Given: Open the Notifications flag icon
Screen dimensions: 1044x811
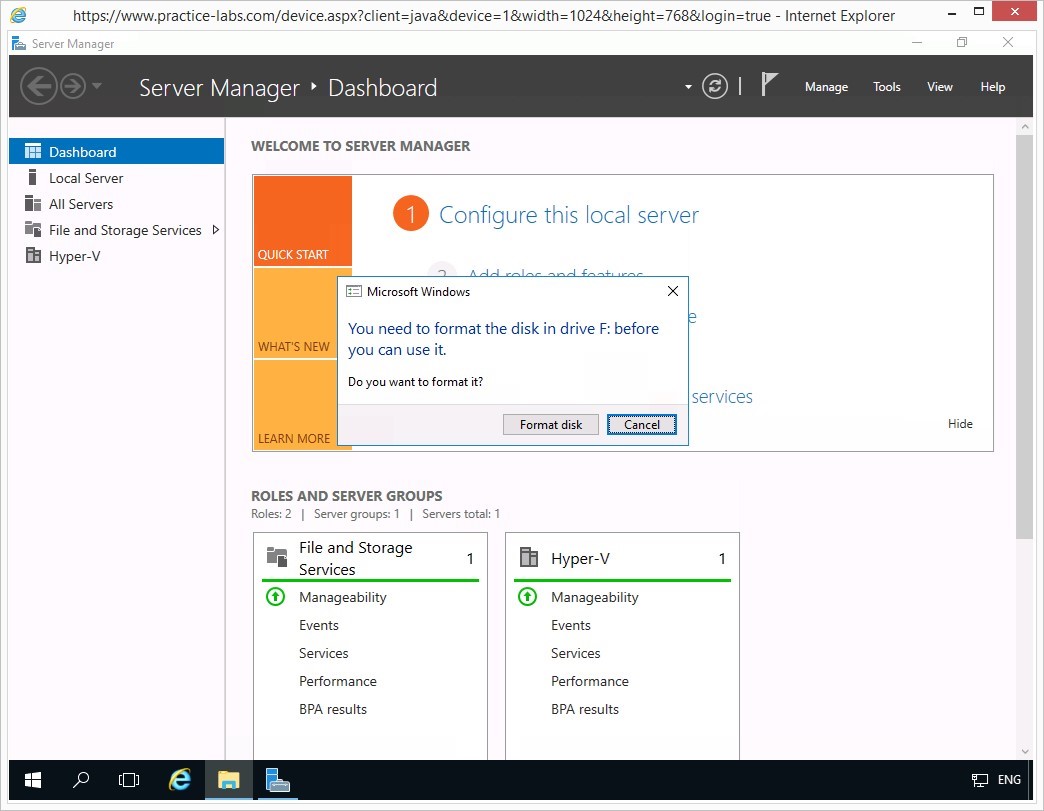Looking at the screenshot, I should [769, 85].
